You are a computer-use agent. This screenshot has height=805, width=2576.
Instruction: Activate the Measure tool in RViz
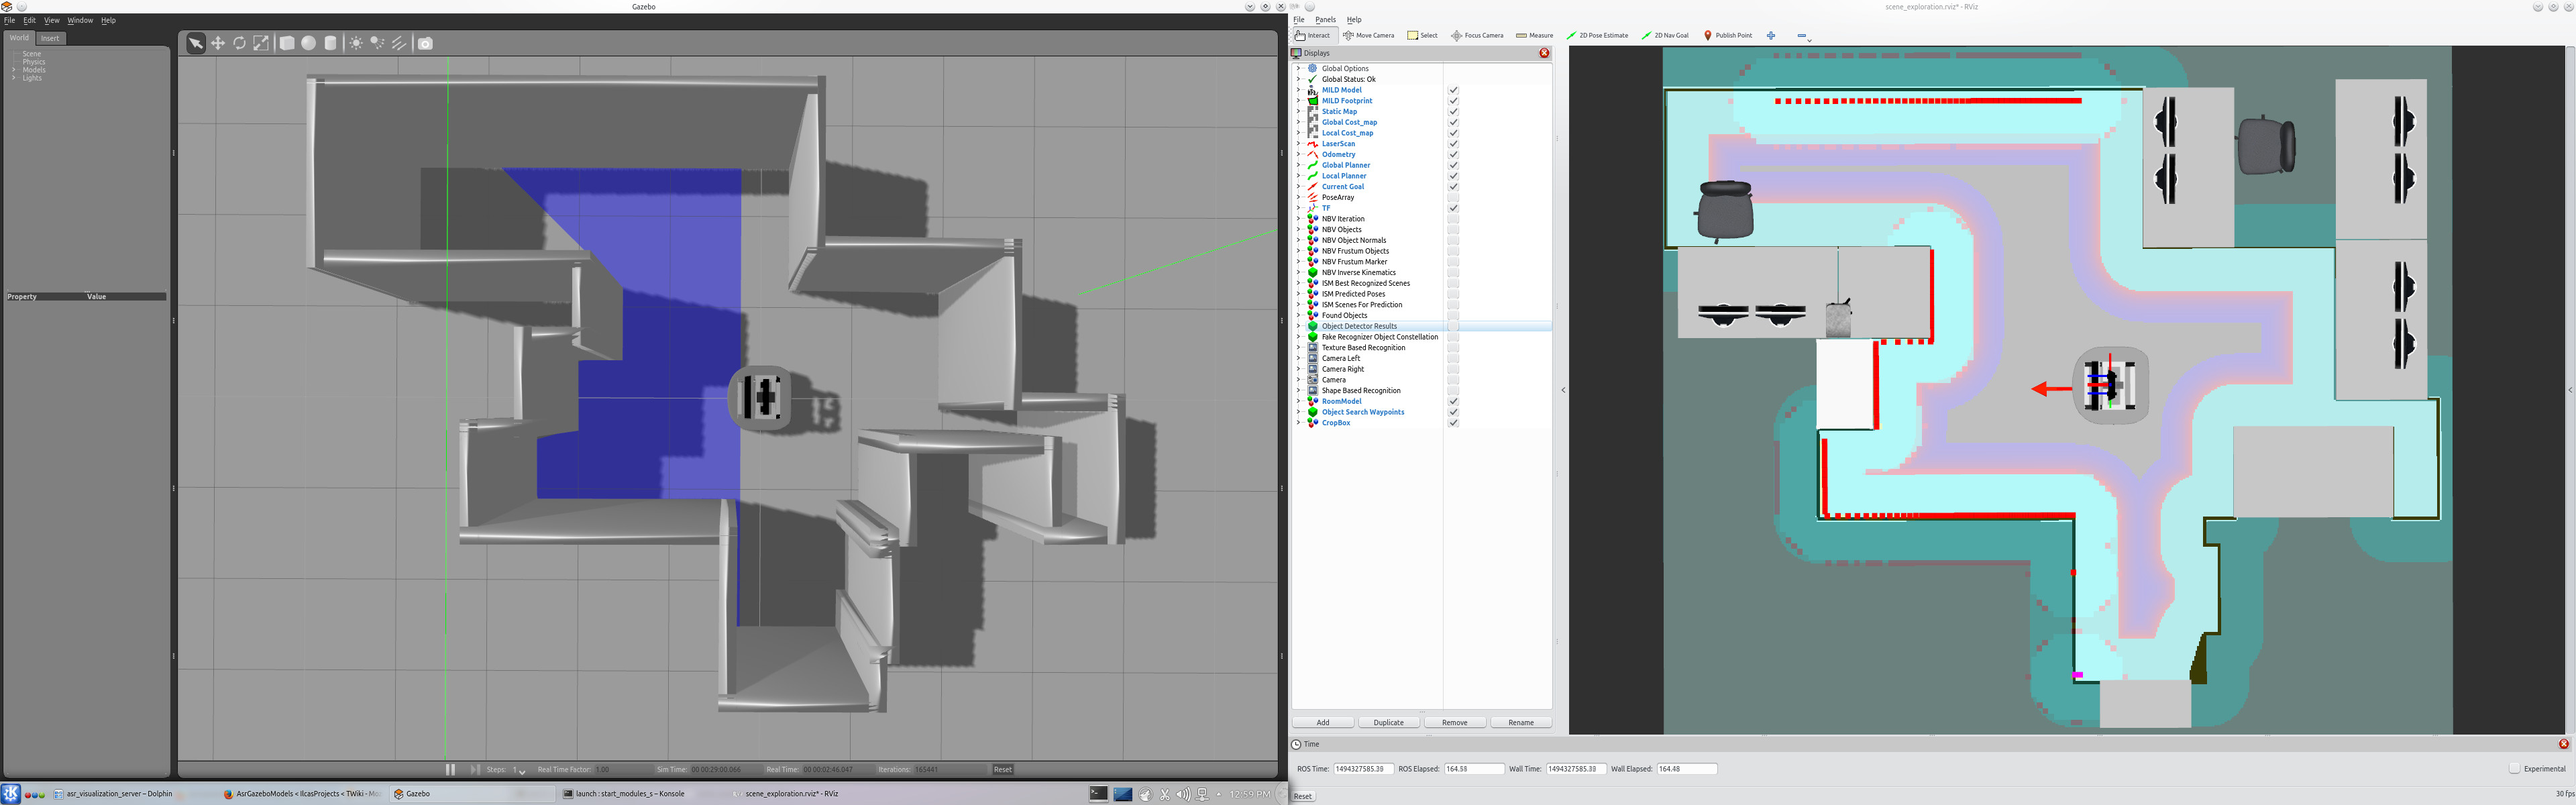pyautogui.click(x=1534, y=35)
